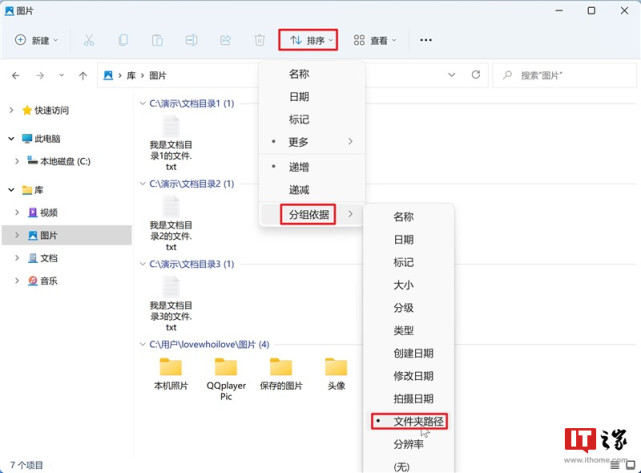Group by Size (大小)
Image resolution: width=641 pixels, height=473 pixels.
click(408, 285)
